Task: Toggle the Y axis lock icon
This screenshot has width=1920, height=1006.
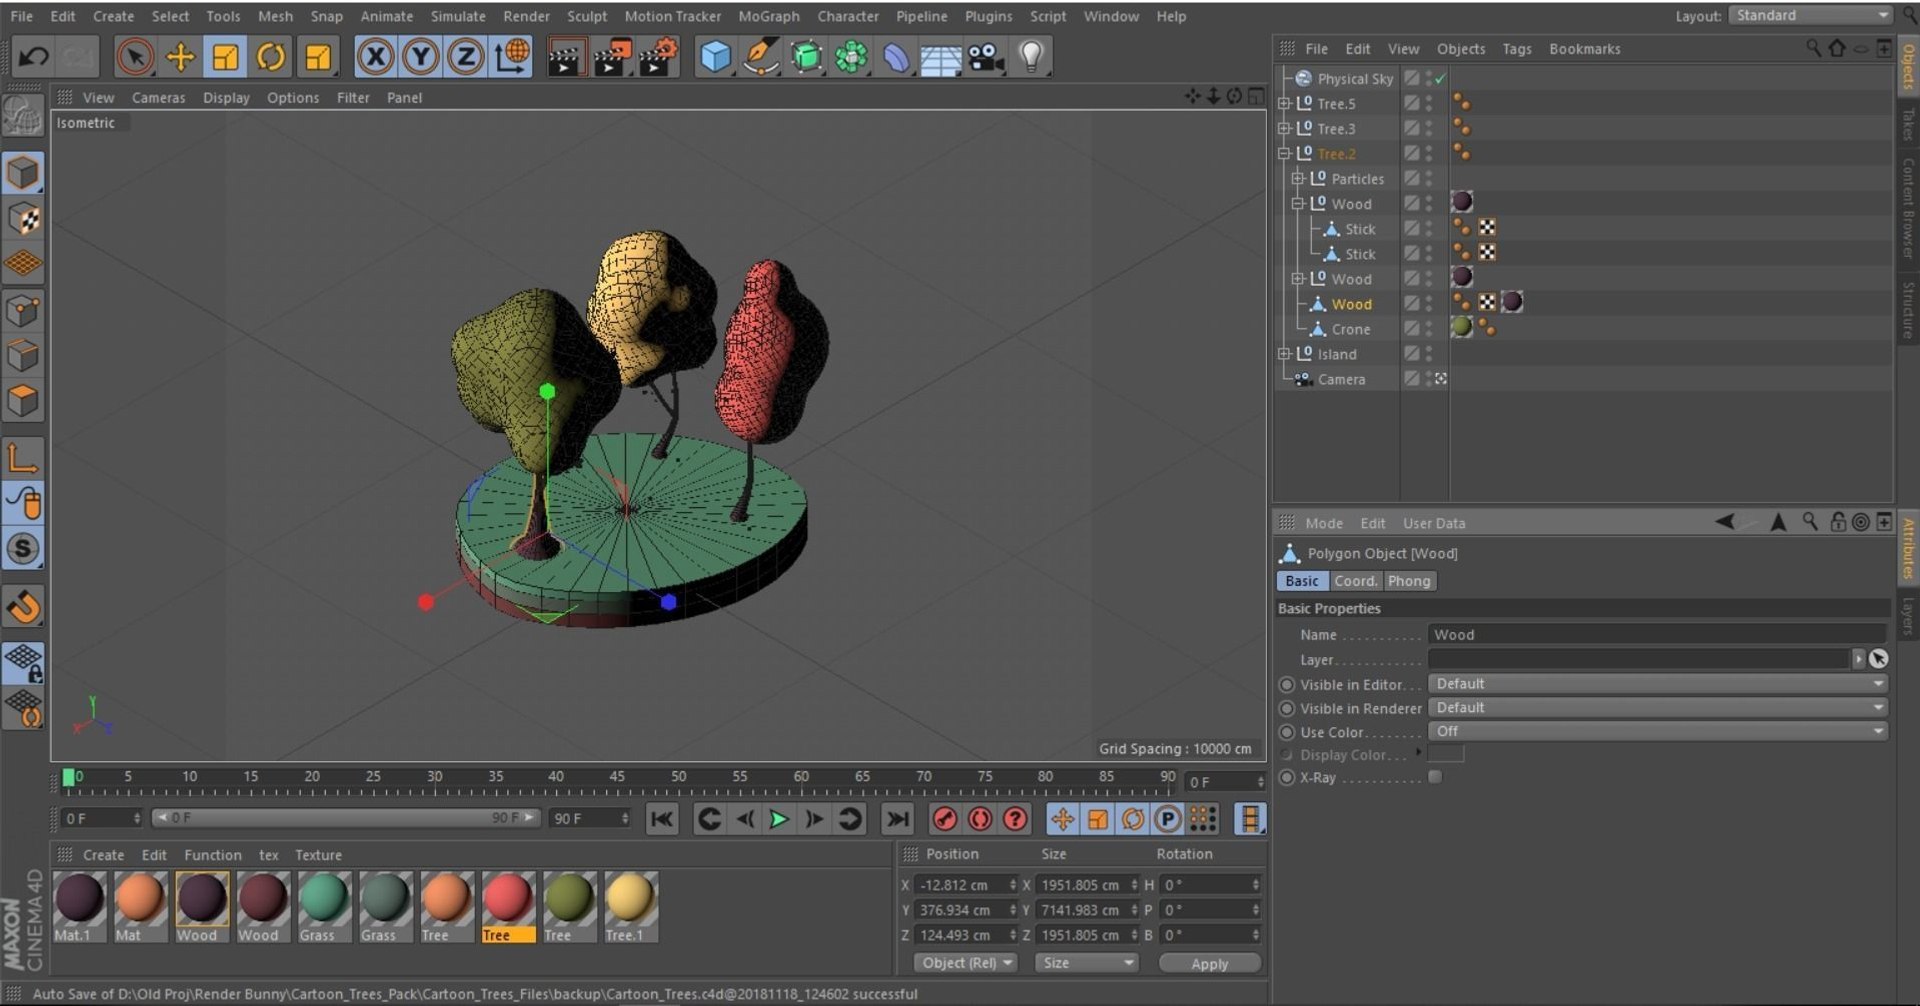Action: pyautogui.click(x=420, y=57)
